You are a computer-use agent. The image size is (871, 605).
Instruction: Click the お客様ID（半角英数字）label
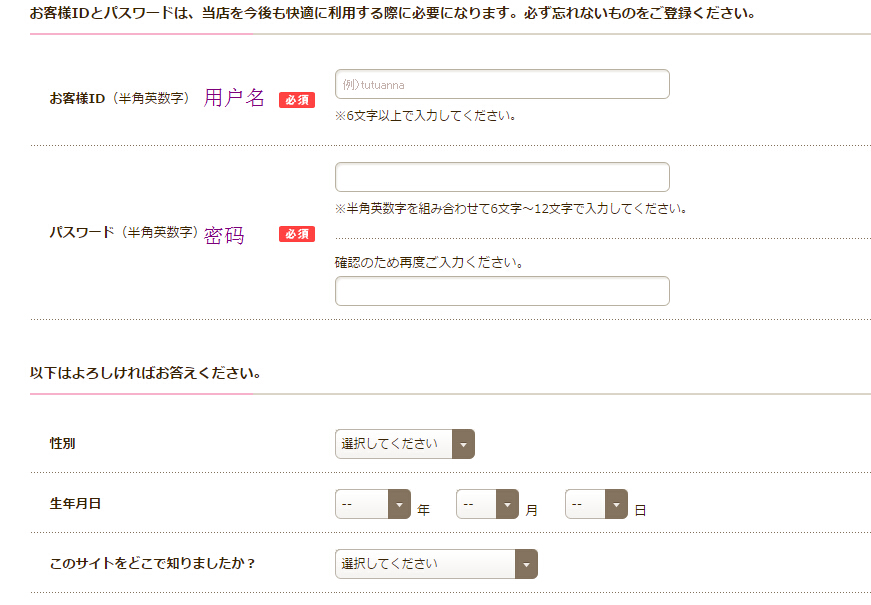click(120, 98)
